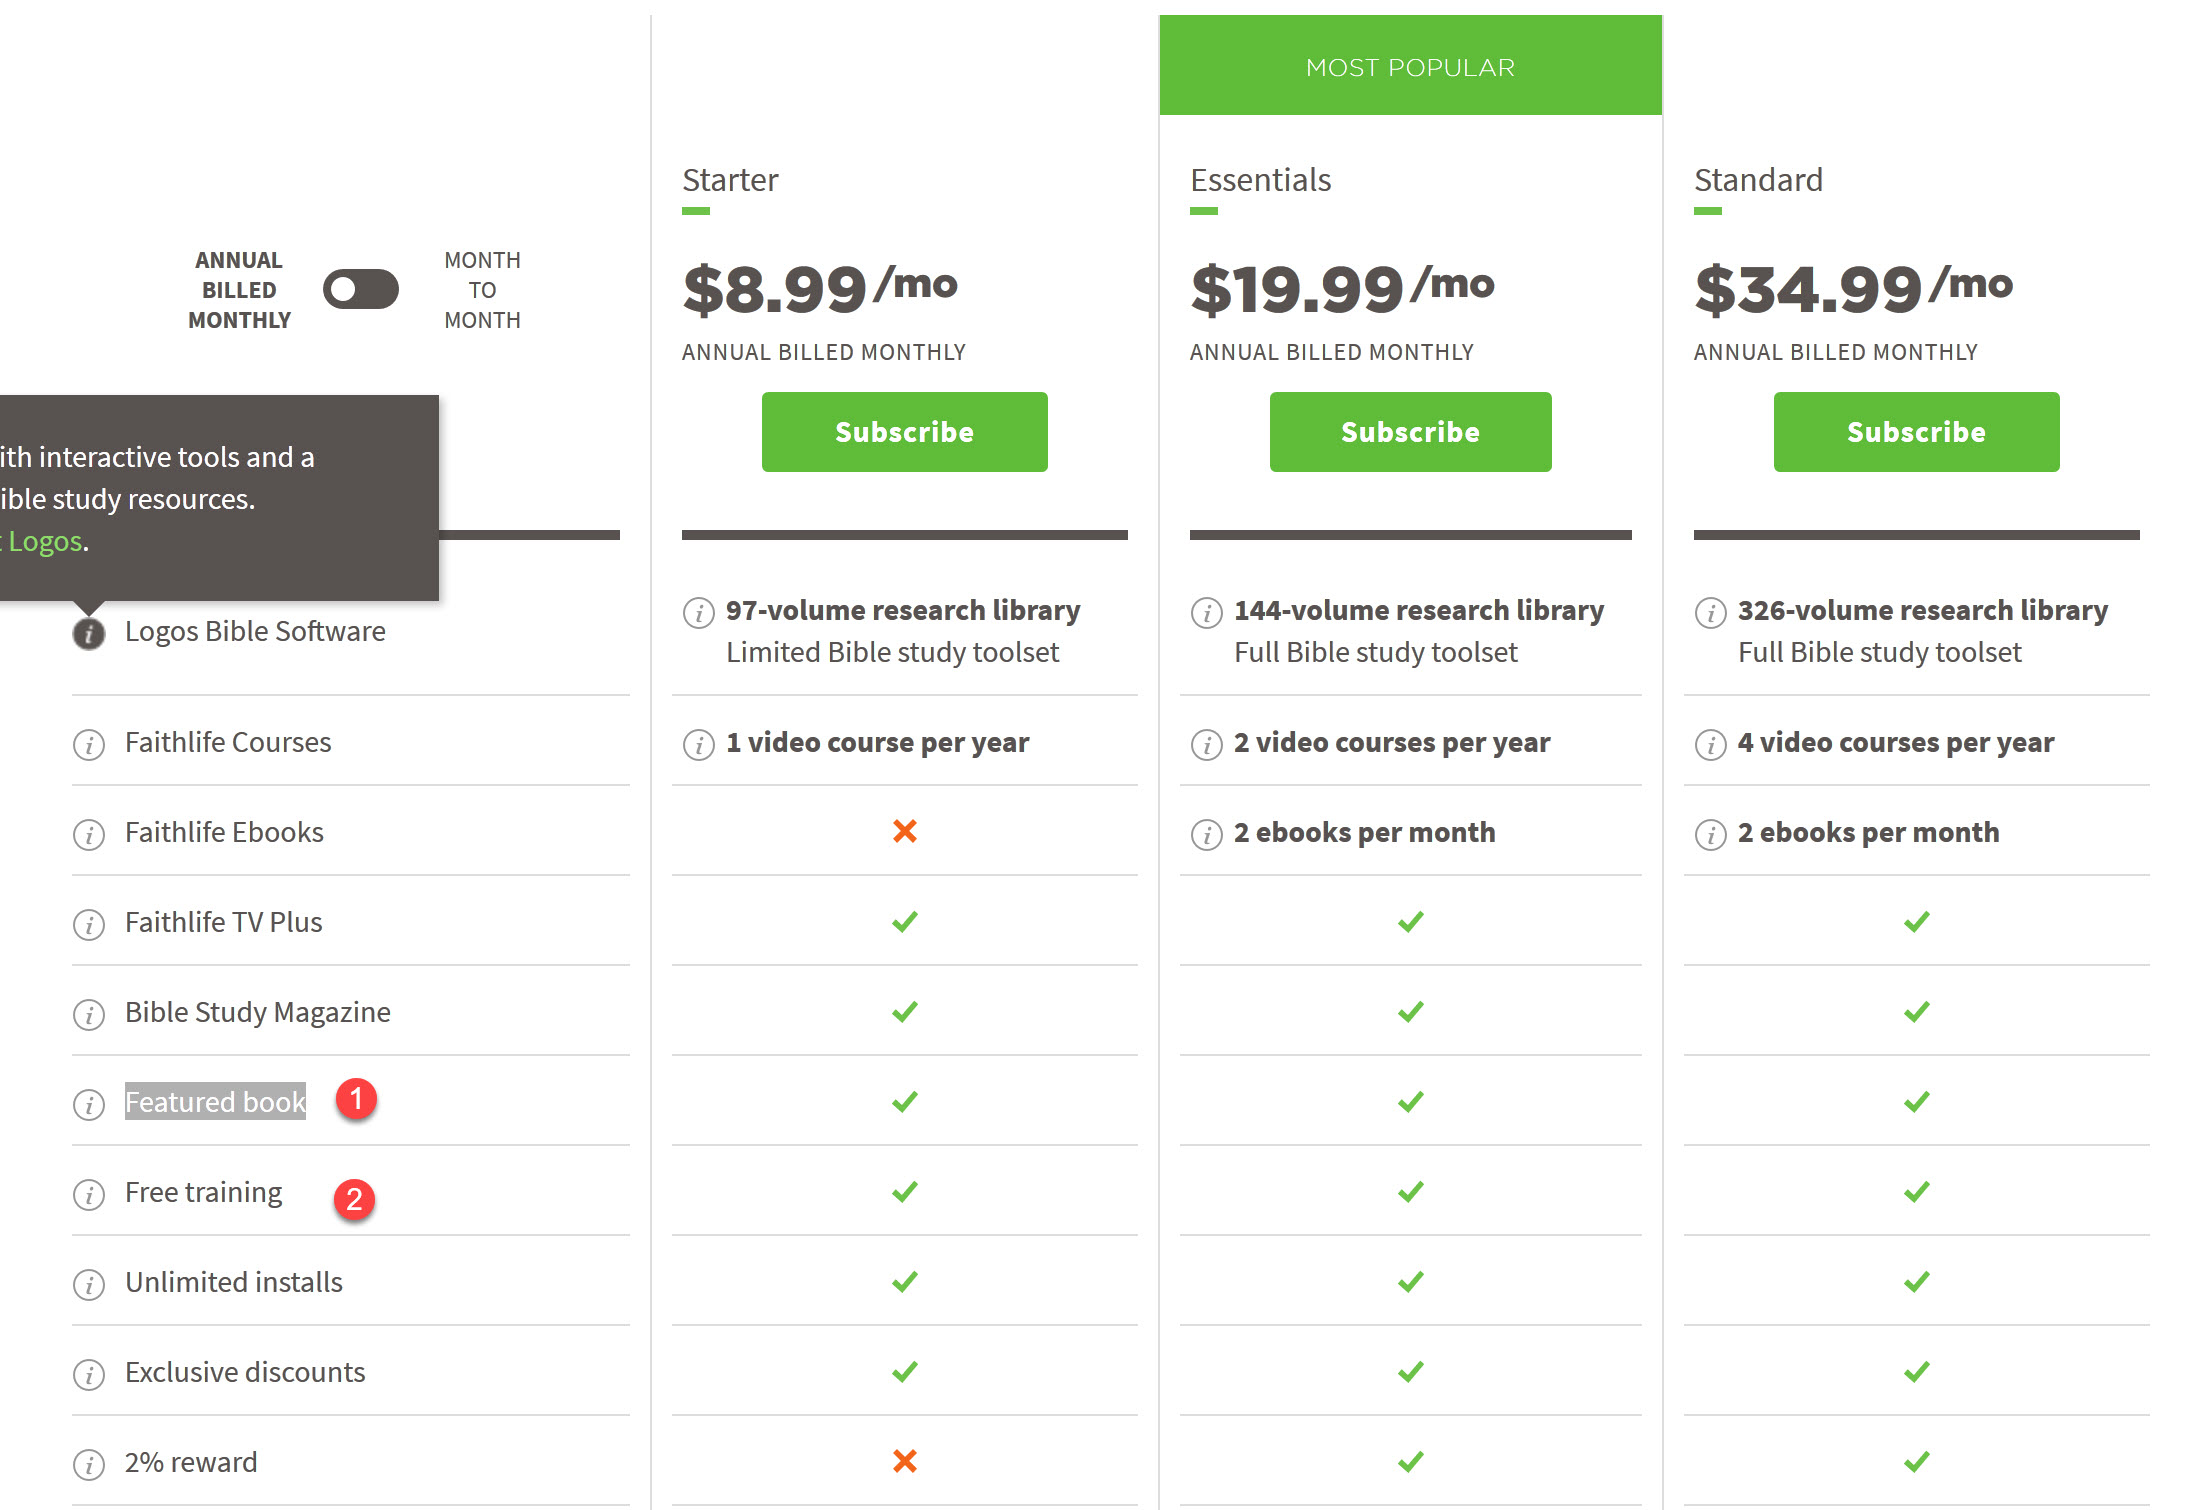Toggle annual versus month-to-month billing switch
Screen dimensions: 2199x1510
point(361,290)
